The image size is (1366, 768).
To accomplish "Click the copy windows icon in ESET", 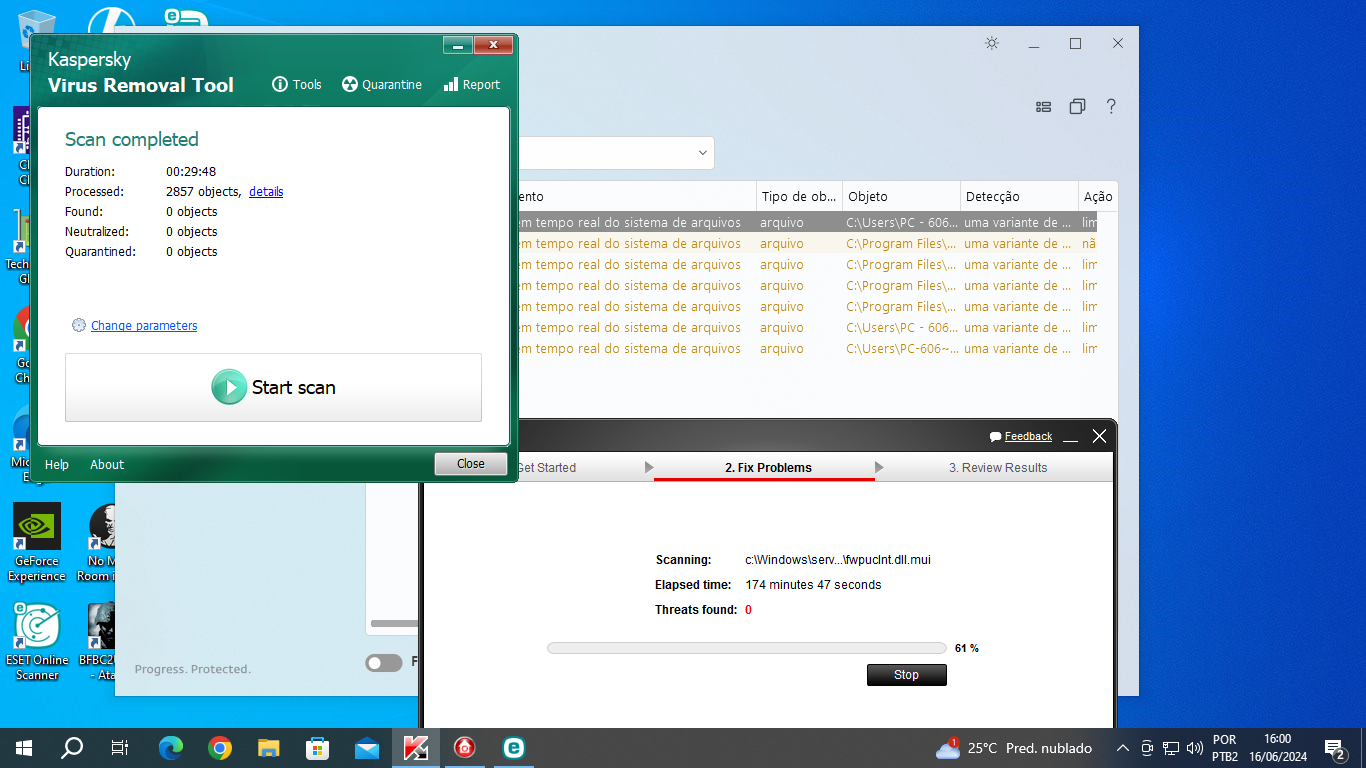I will point(1077,107).
